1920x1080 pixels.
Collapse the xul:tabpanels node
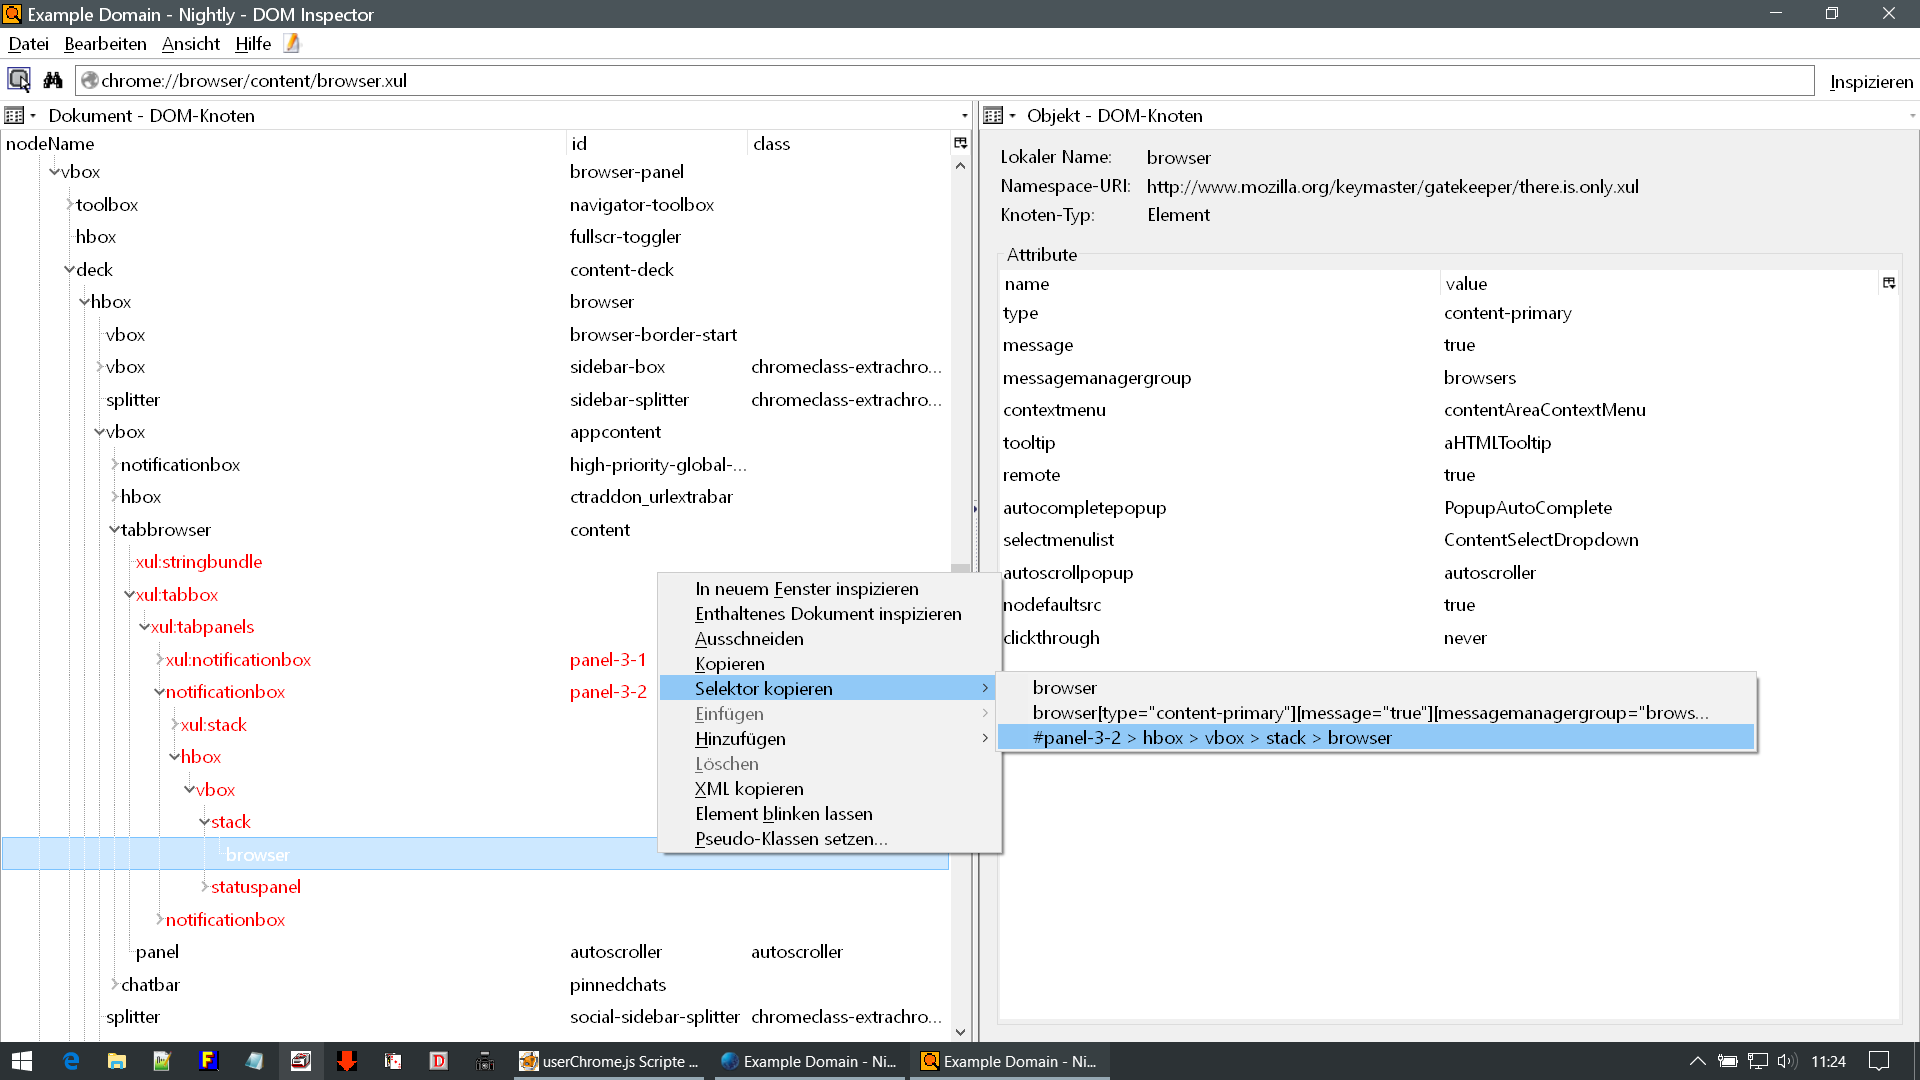144,627
